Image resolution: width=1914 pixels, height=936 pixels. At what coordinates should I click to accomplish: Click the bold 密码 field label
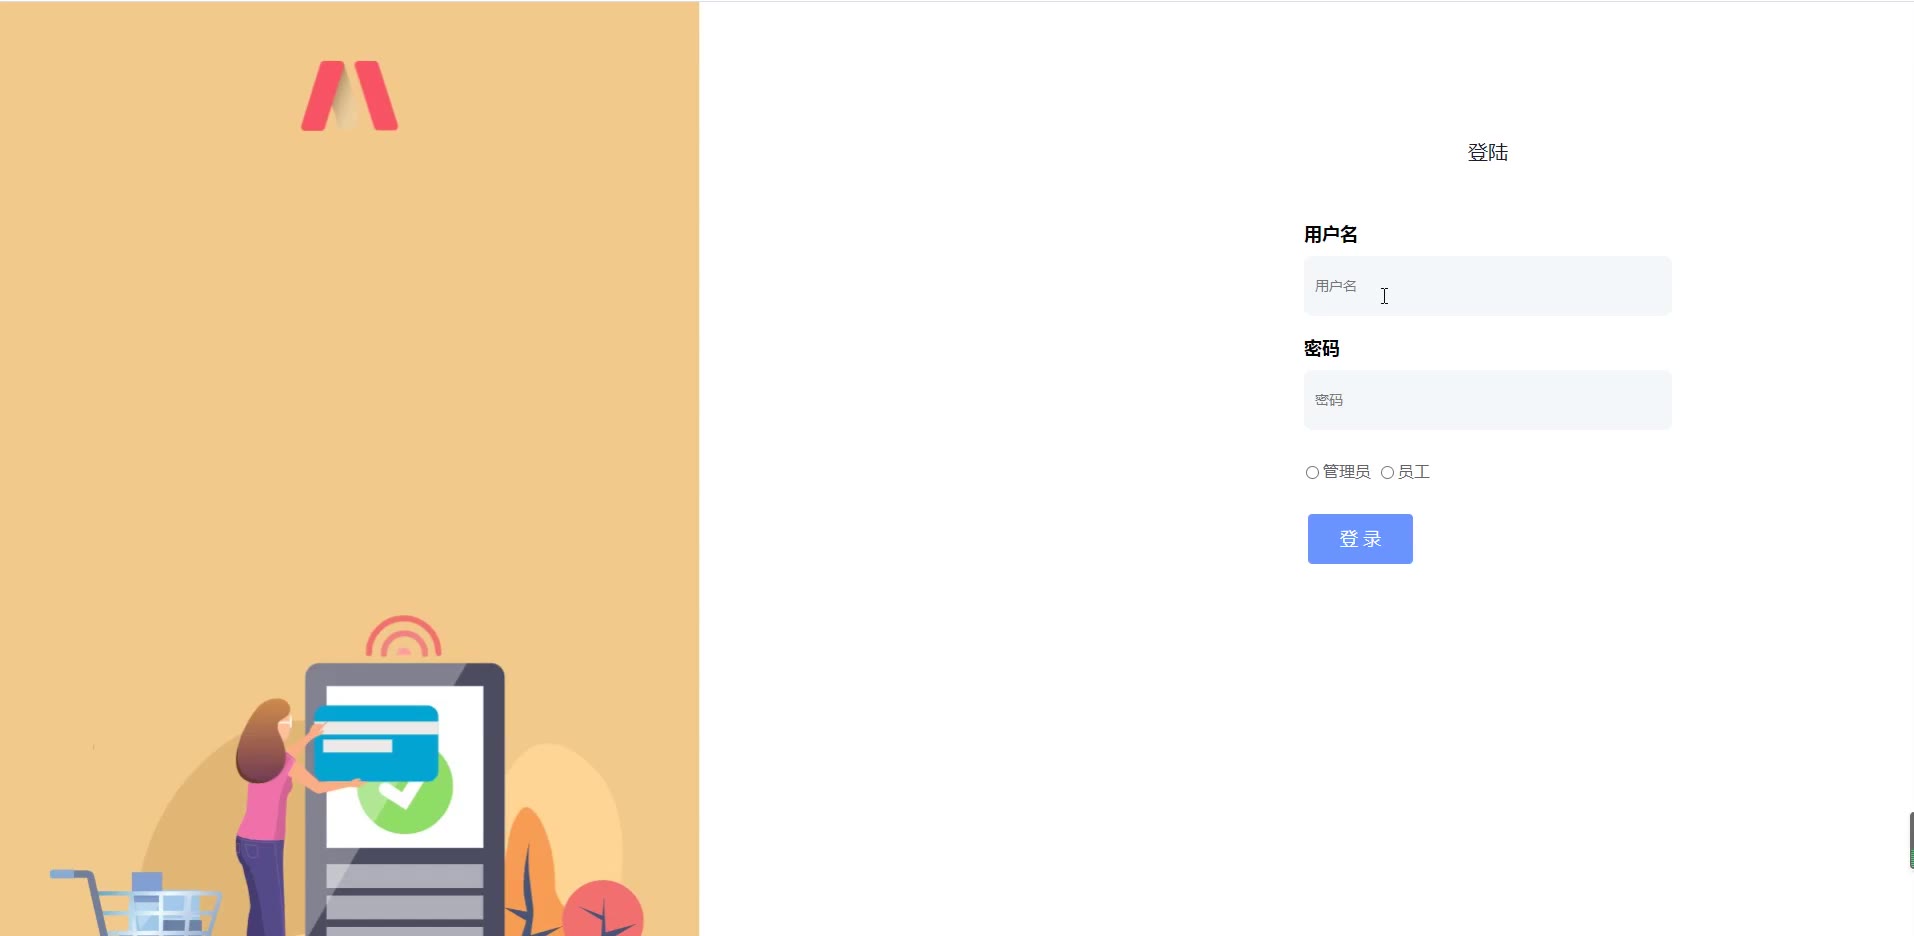(1321, 348)
